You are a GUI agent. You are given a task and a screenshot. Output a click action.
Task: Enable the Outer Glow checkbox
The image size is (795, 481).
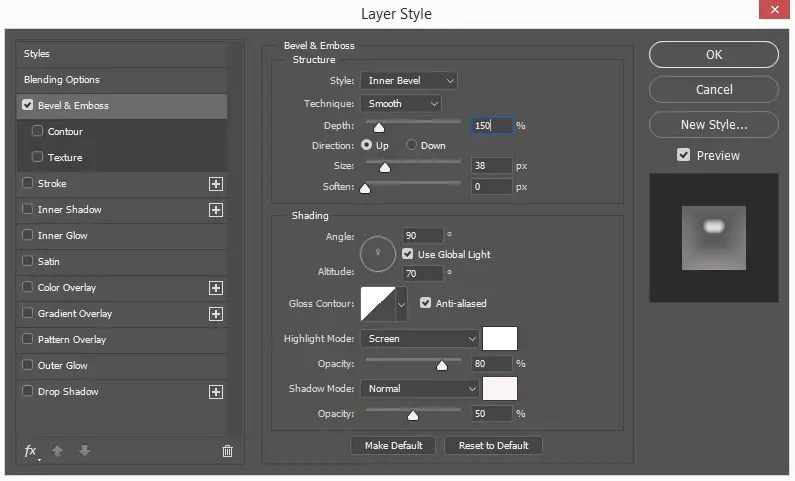(x=27, y=365)
